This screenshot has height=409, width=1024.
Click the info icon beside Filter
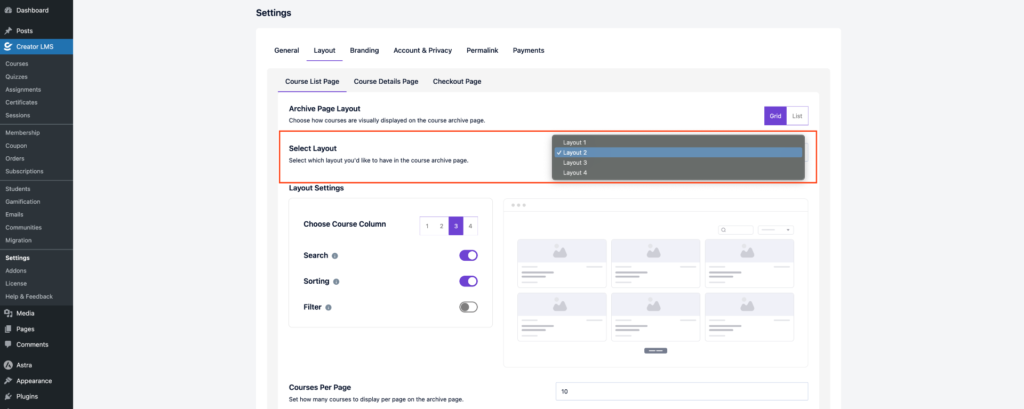point(326,307)
